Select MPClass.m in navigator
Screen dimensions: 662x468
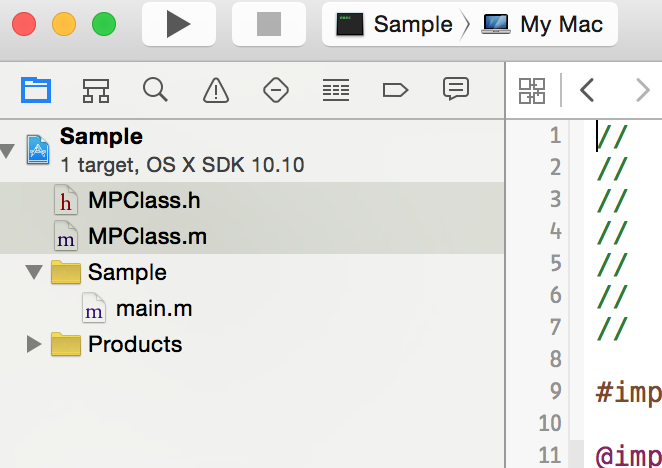pos(252,236)
